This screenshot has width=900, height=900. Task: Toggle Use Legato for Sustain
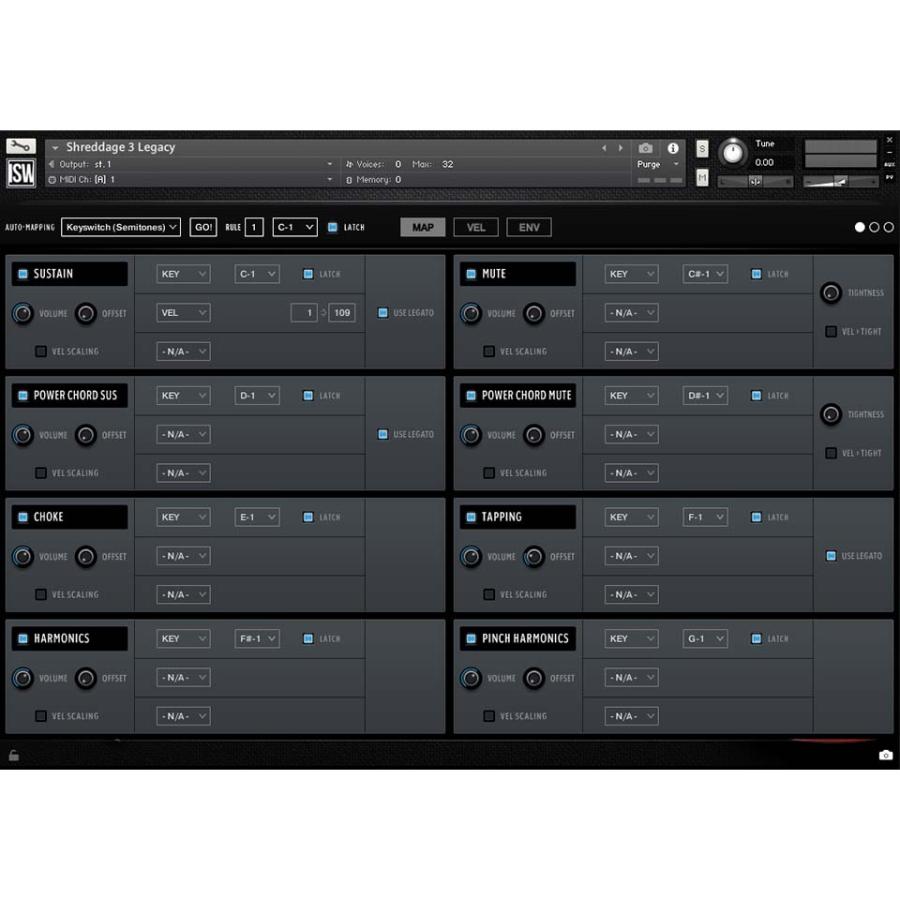pos(383,313)
